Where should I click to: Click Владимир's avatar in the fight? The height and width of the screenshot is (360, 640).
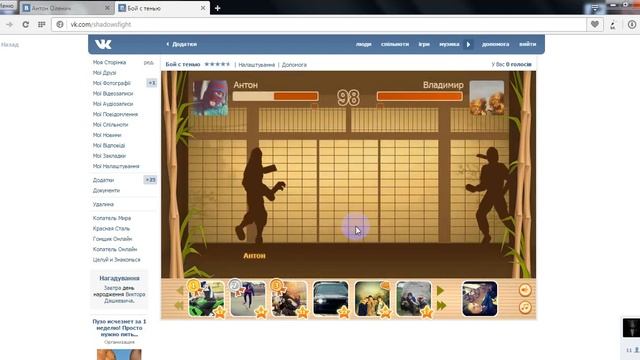[x=487, y=98]
